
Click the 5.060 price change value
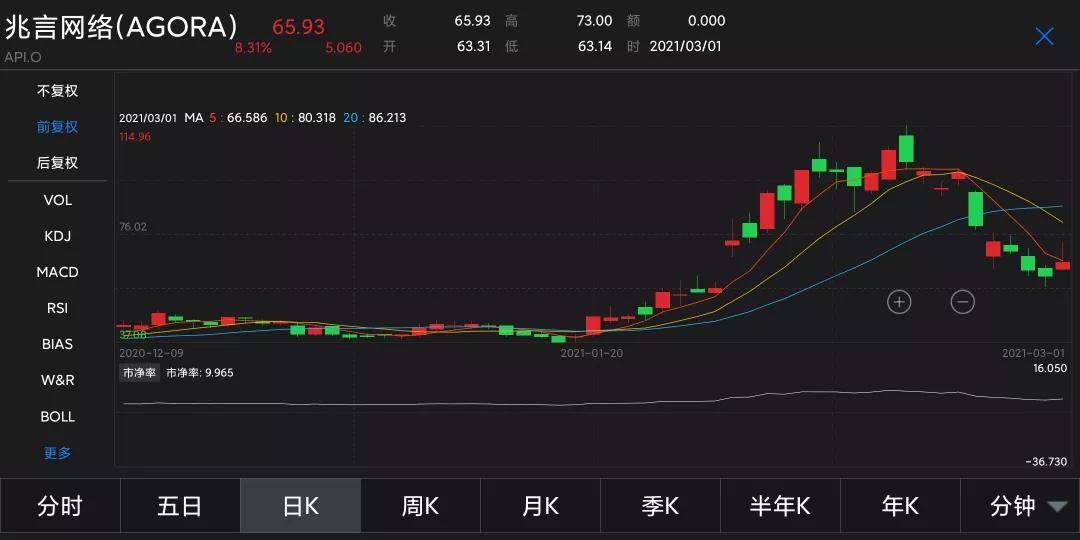tap(343, 48)
